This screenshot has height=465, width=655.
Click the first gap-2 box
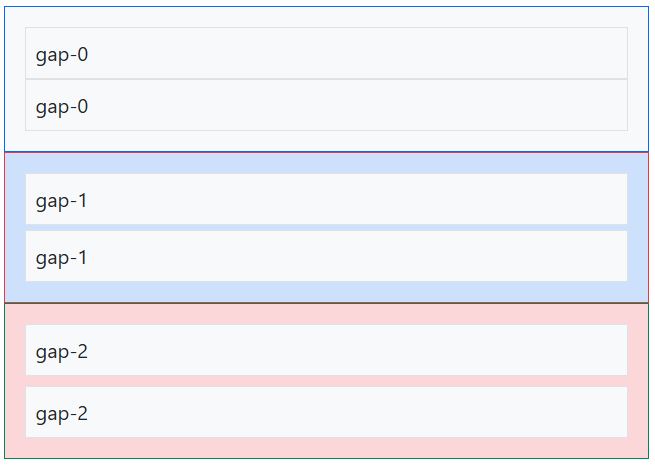326,350
